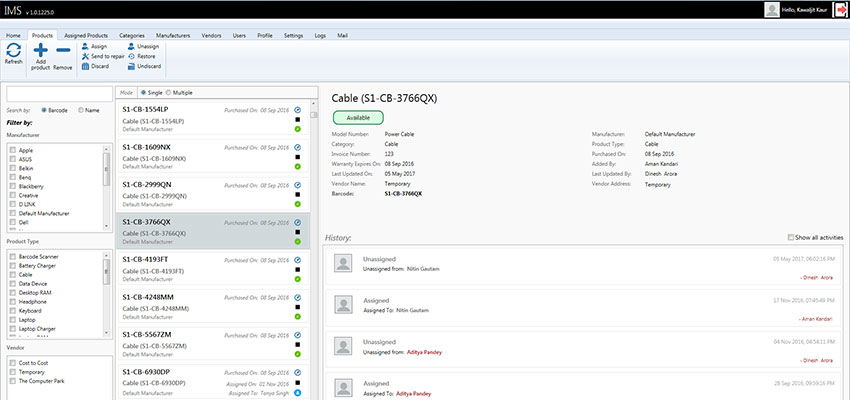Enable Show all activities checkbox
Image resolution: width=850 pixels, height=400 pixels.
click(791, 237)
